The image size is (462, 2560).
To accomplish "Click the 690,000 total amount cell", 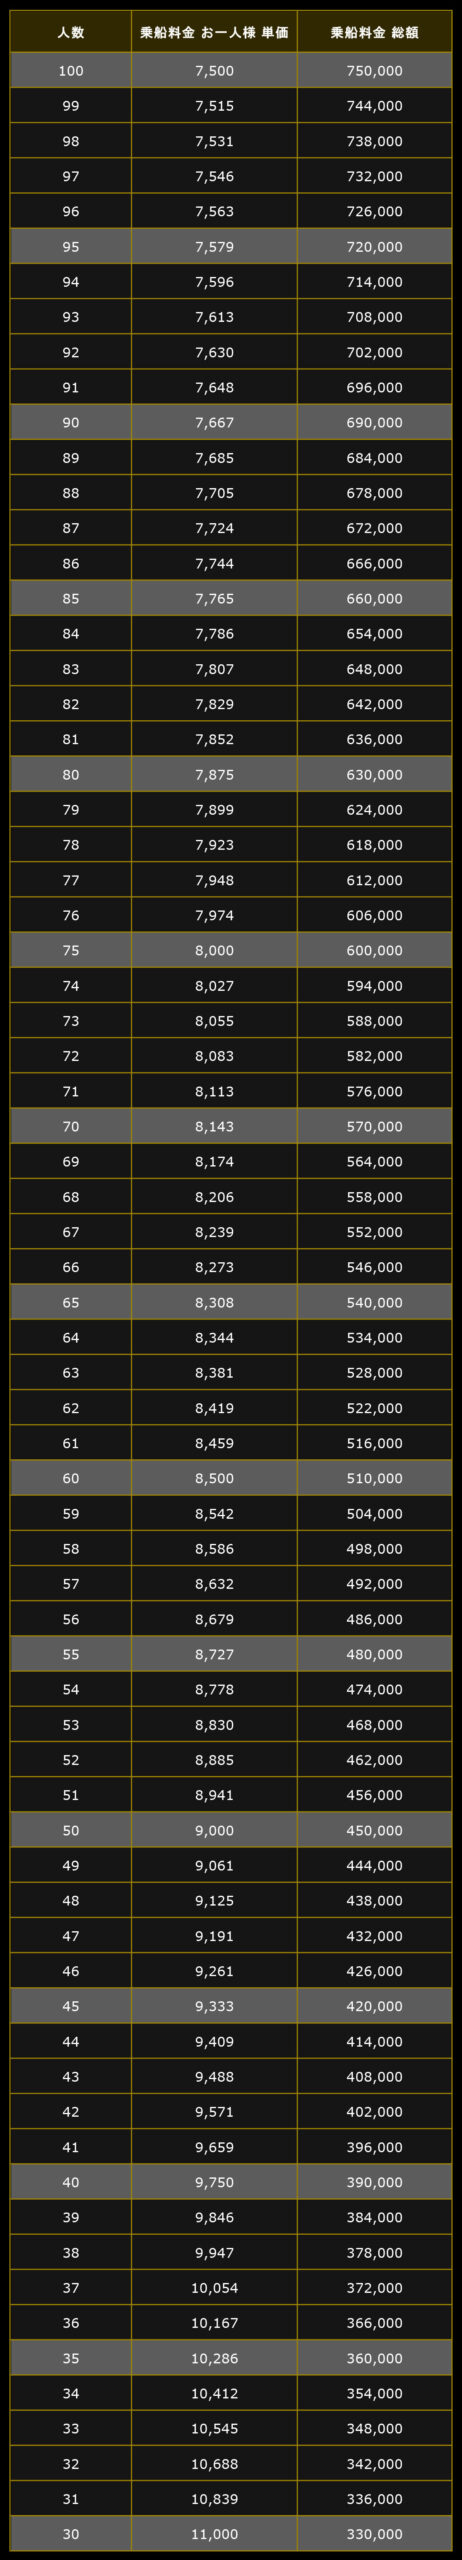I will [x=374, y=423].
